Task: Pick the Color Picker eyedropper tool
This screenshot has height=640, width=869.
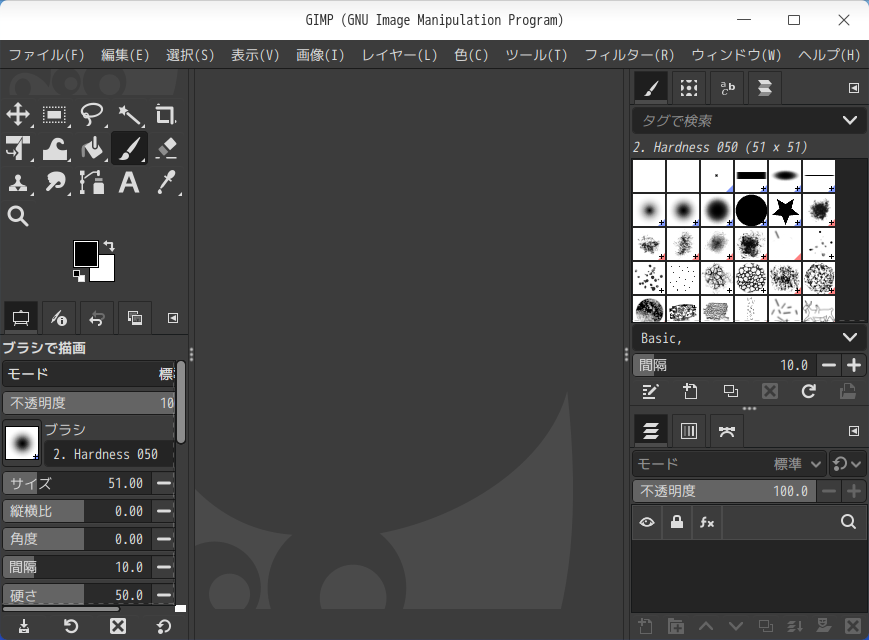Action: (165, 182)
